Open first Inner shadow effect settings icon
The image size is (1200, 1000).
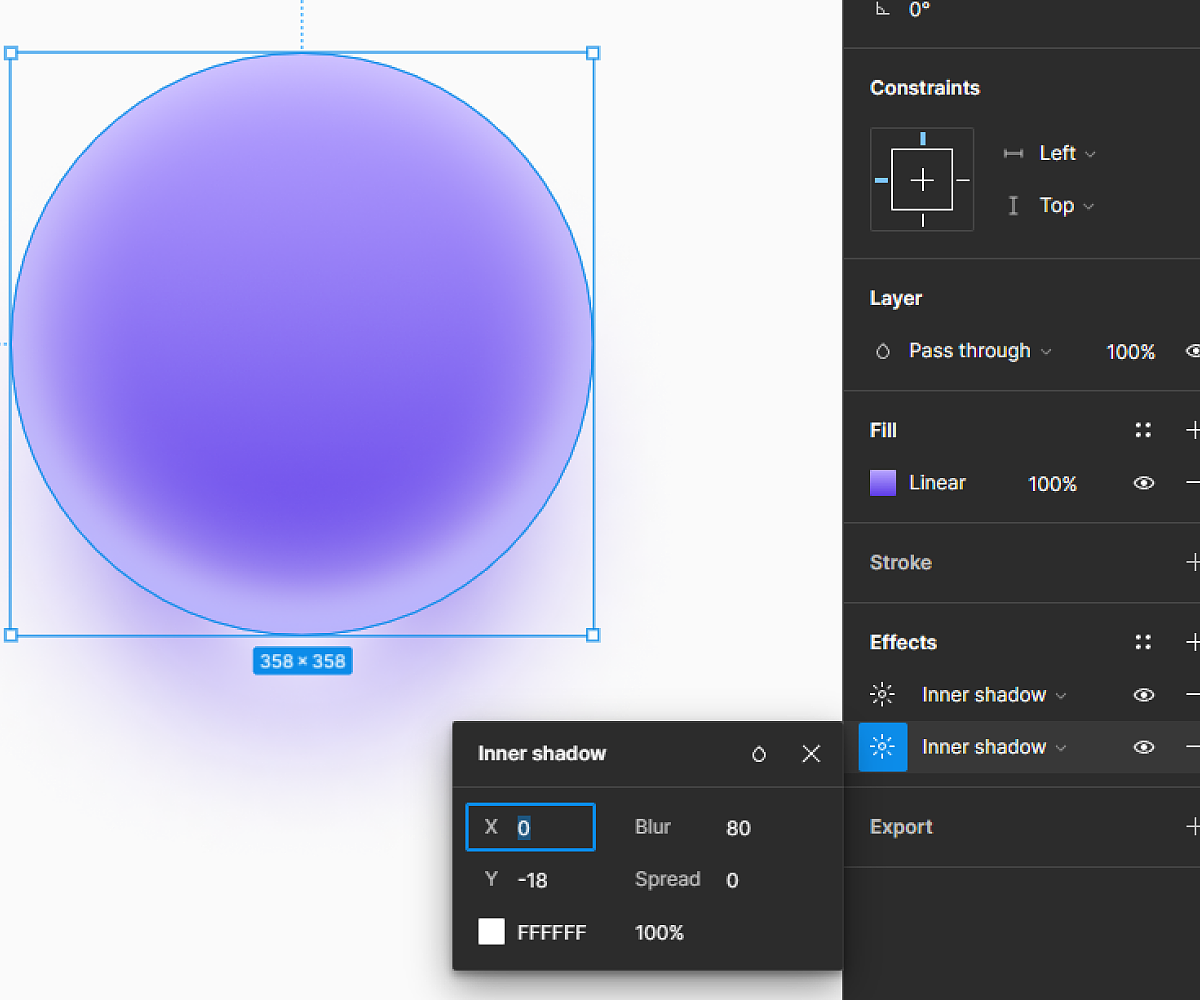[x=882, y=694]
